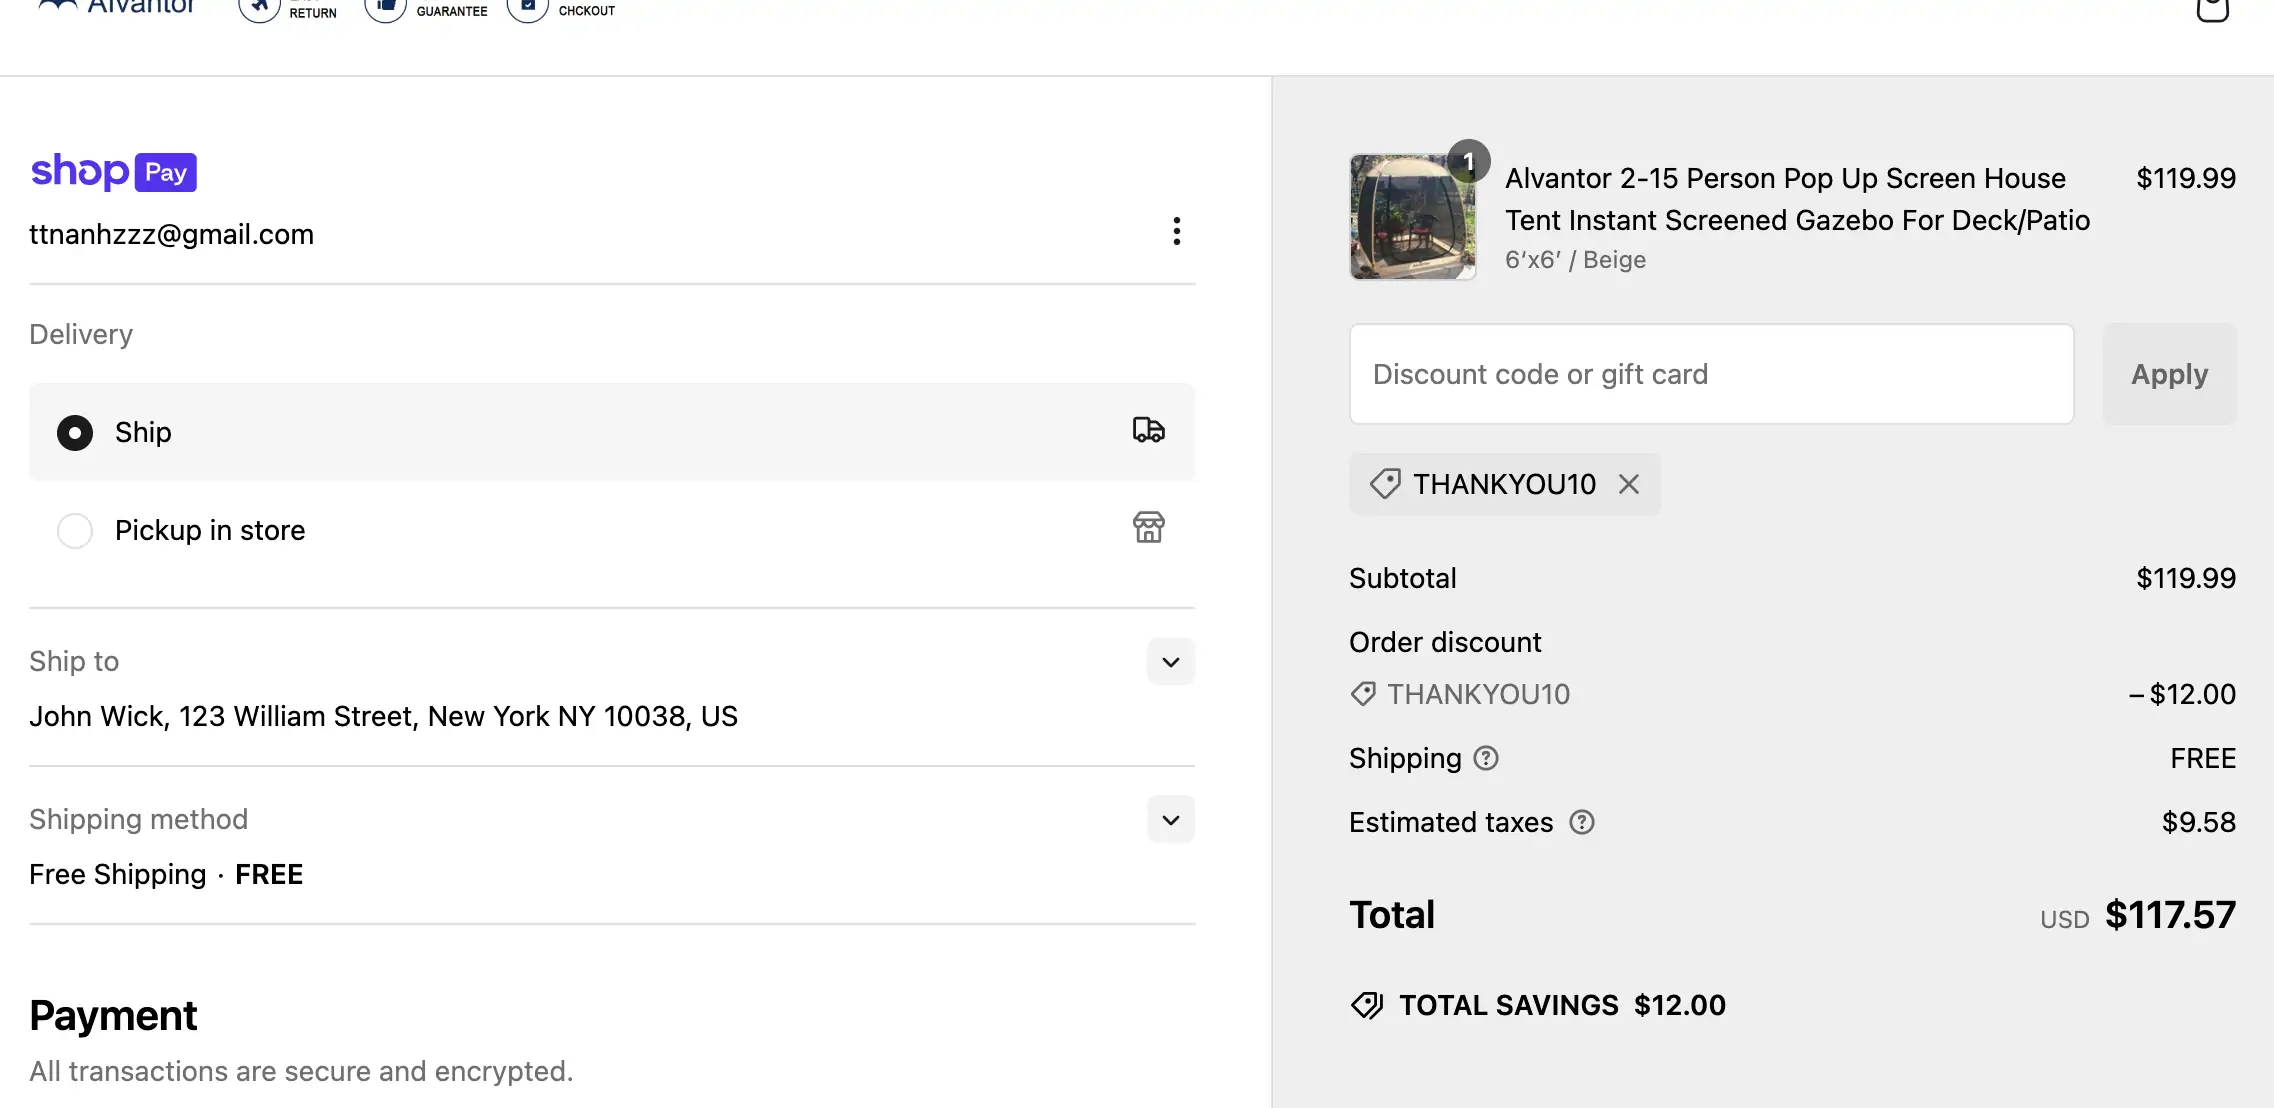2274x1108 pixels.
Task: Click the Shop Pay logo
Action: click(x=113, y=172)
